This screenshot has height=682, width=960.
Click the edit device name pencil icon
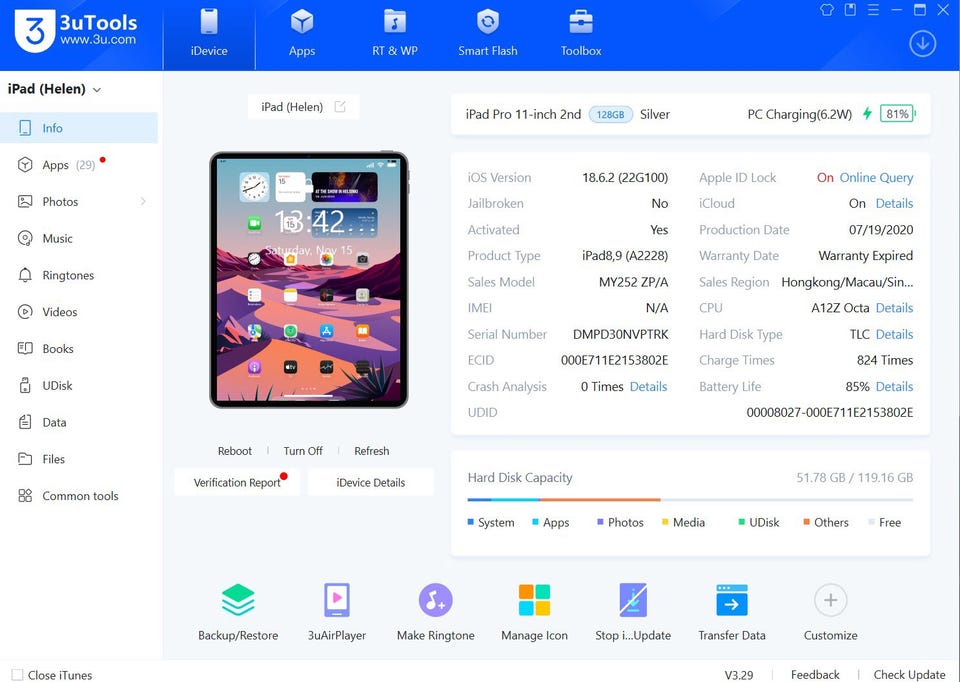tap(340, 107)
